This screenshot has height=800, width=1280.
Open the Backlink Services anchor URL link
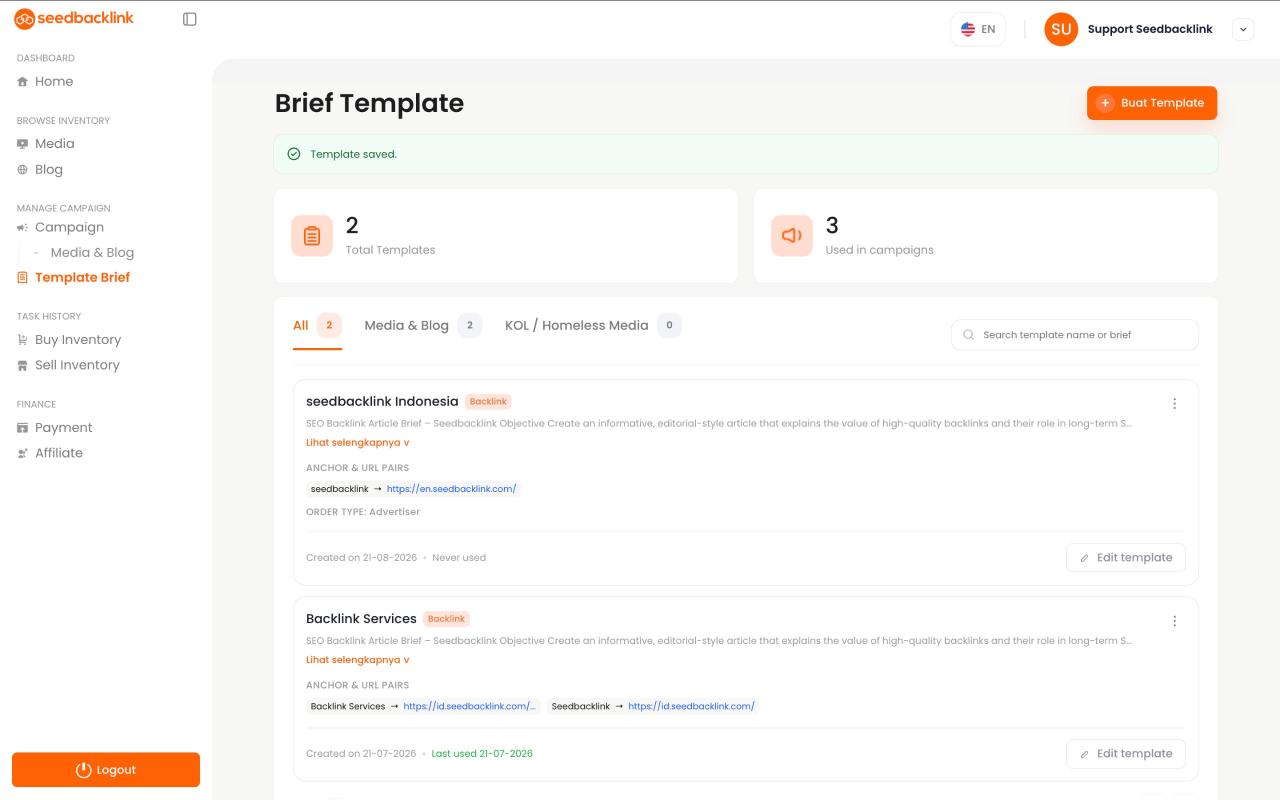click(x=470, y=706)
